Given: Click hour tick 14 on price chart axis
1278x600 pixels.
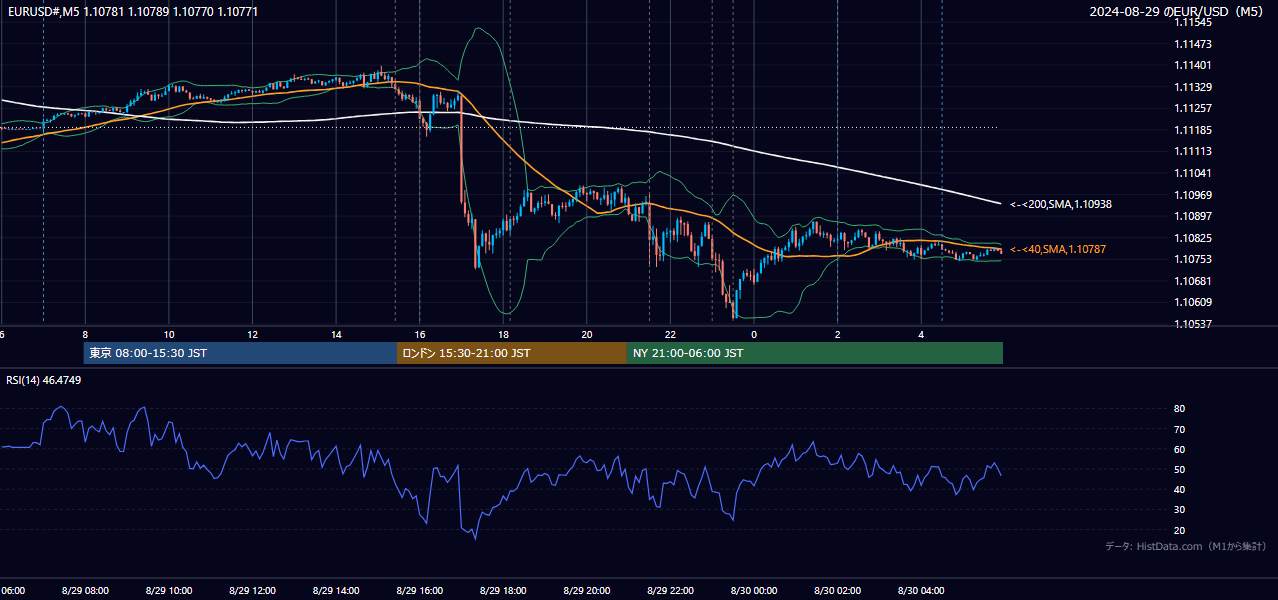Looking at the screenshot, I should click(336, 334).
